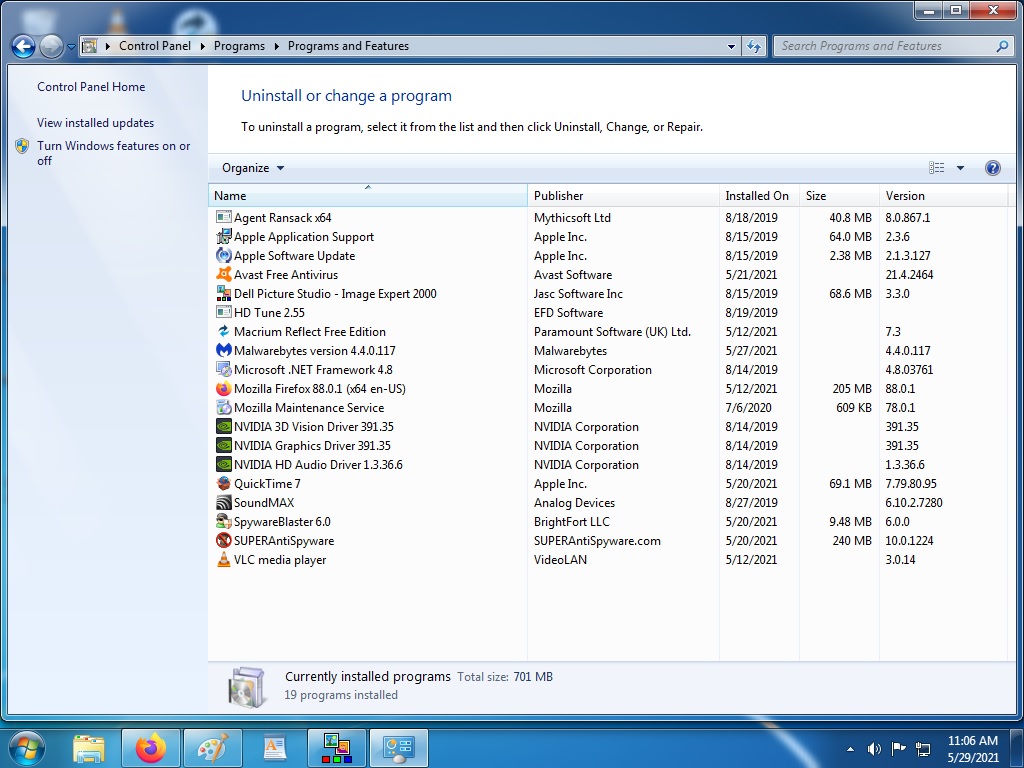Sort by the Size column header
This screenshot has width=1024, height=768.
click(839, 195)
